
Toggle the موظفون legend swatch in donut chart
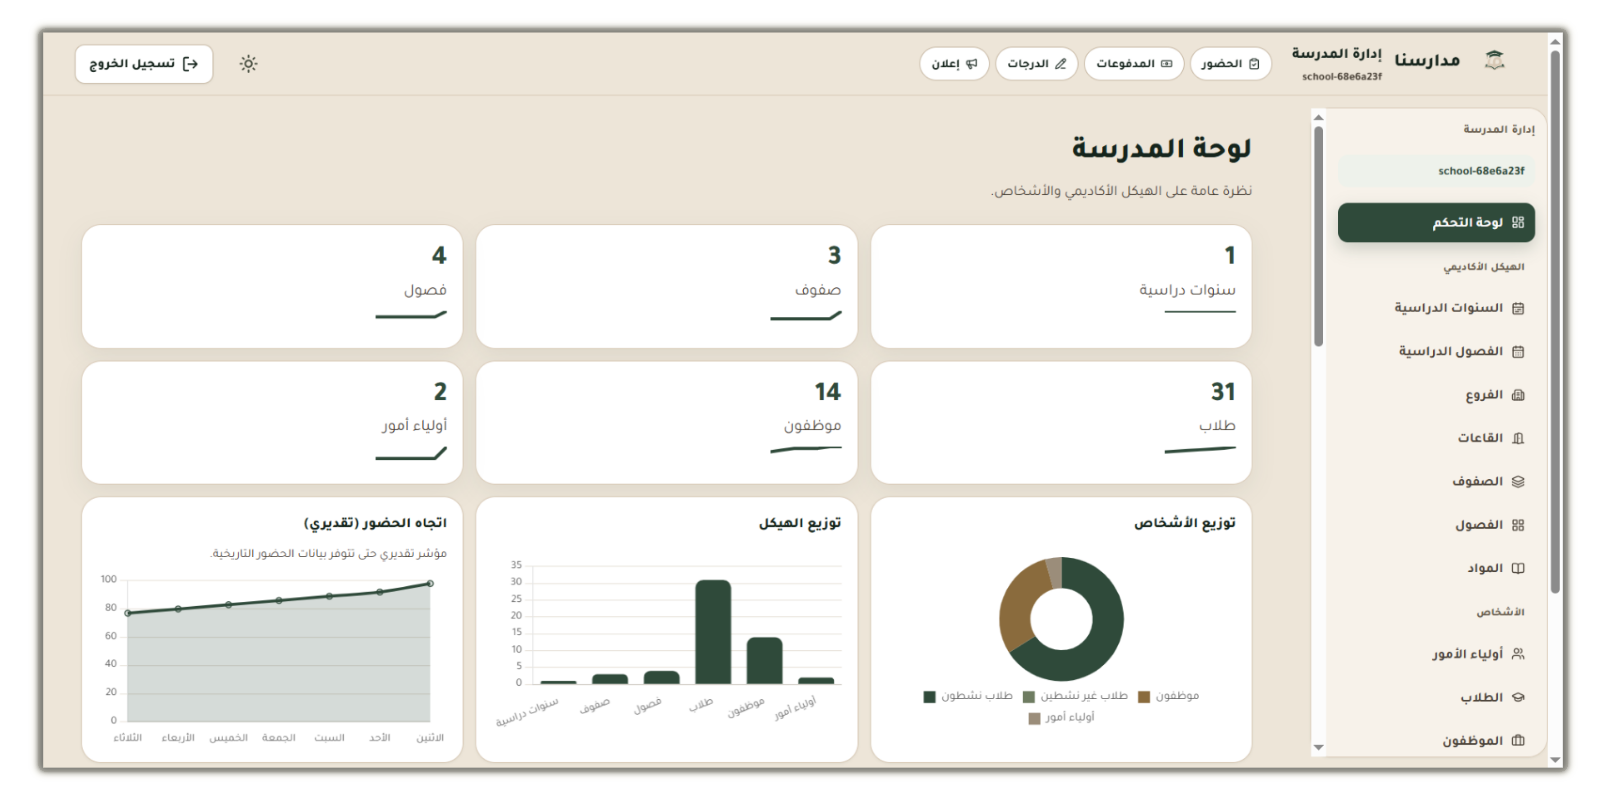pos(1144,696)
